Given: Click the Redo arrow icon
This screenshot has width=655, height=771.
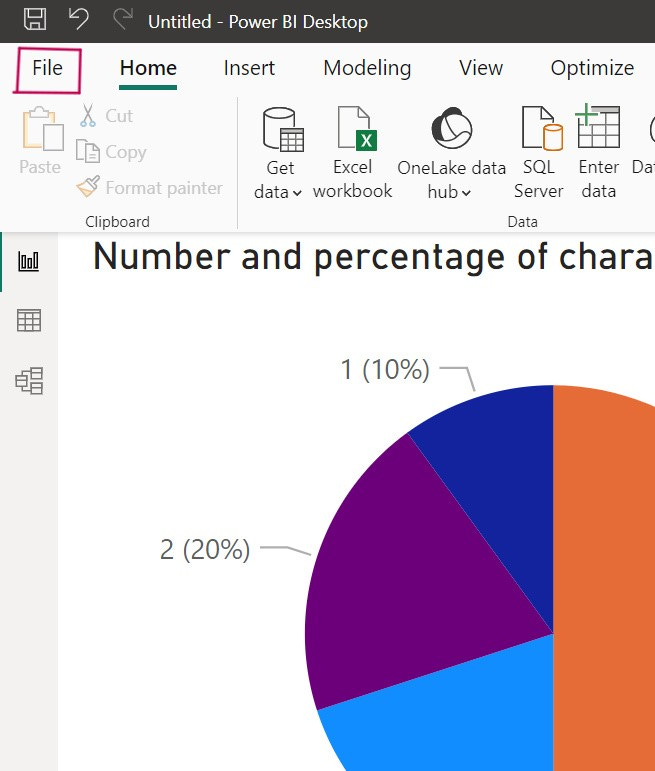Looking at the screenshot, I should (x=123, y=20).
